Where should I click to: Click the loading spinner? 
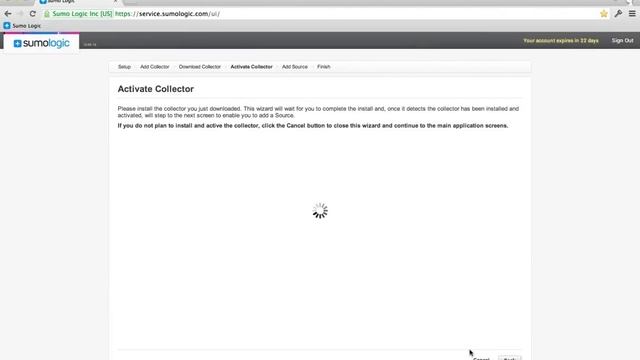click(320, 211)
